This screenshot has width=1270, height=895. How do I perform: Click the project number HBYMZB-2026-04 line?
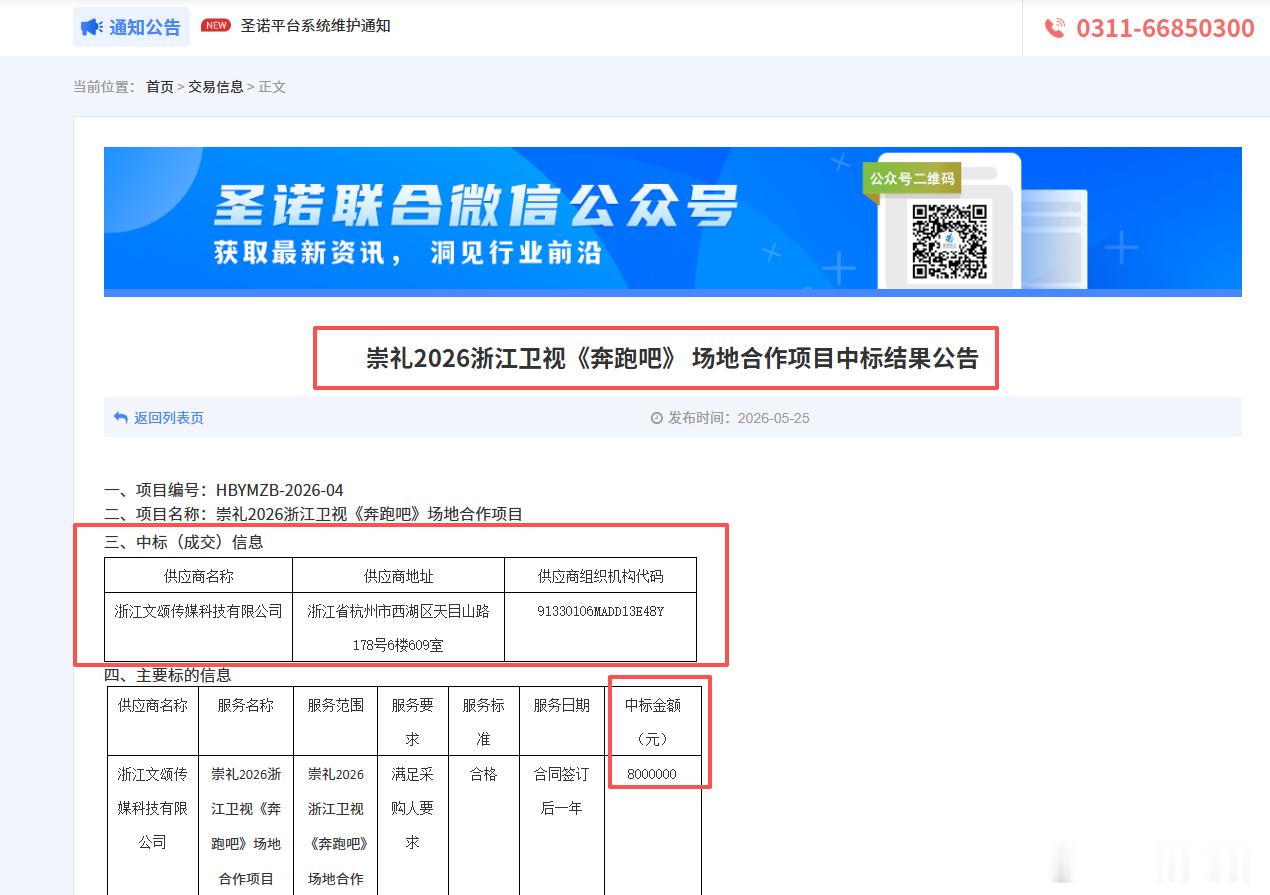coord(224,490)
